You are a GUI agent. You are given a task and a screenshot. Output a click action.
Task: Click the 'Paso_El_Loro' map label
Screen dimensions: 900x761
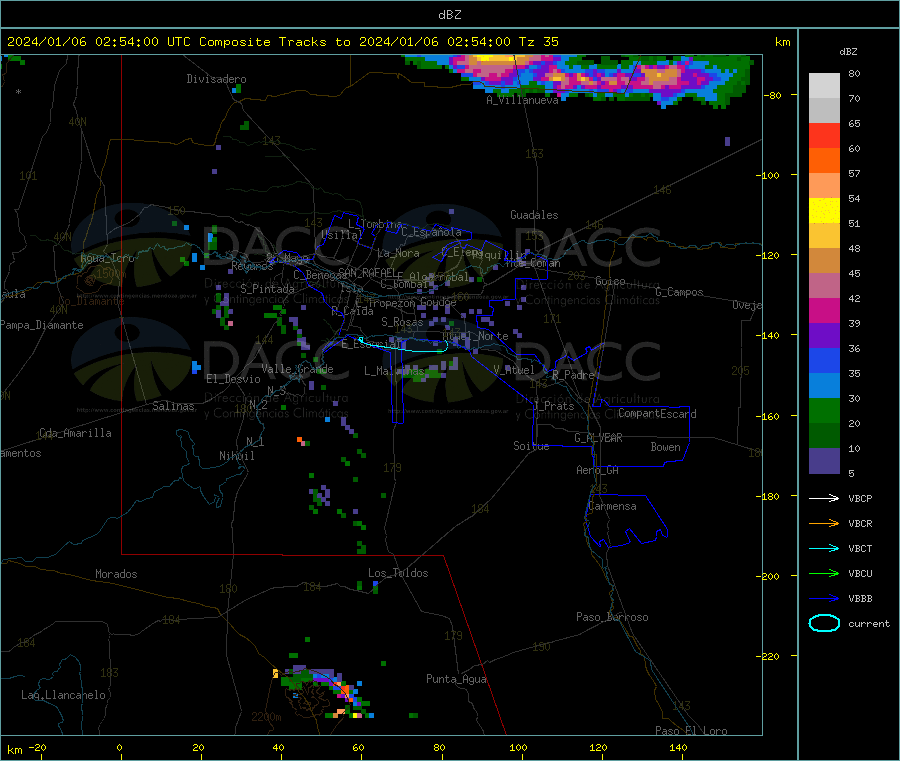[x=691, y=731]
